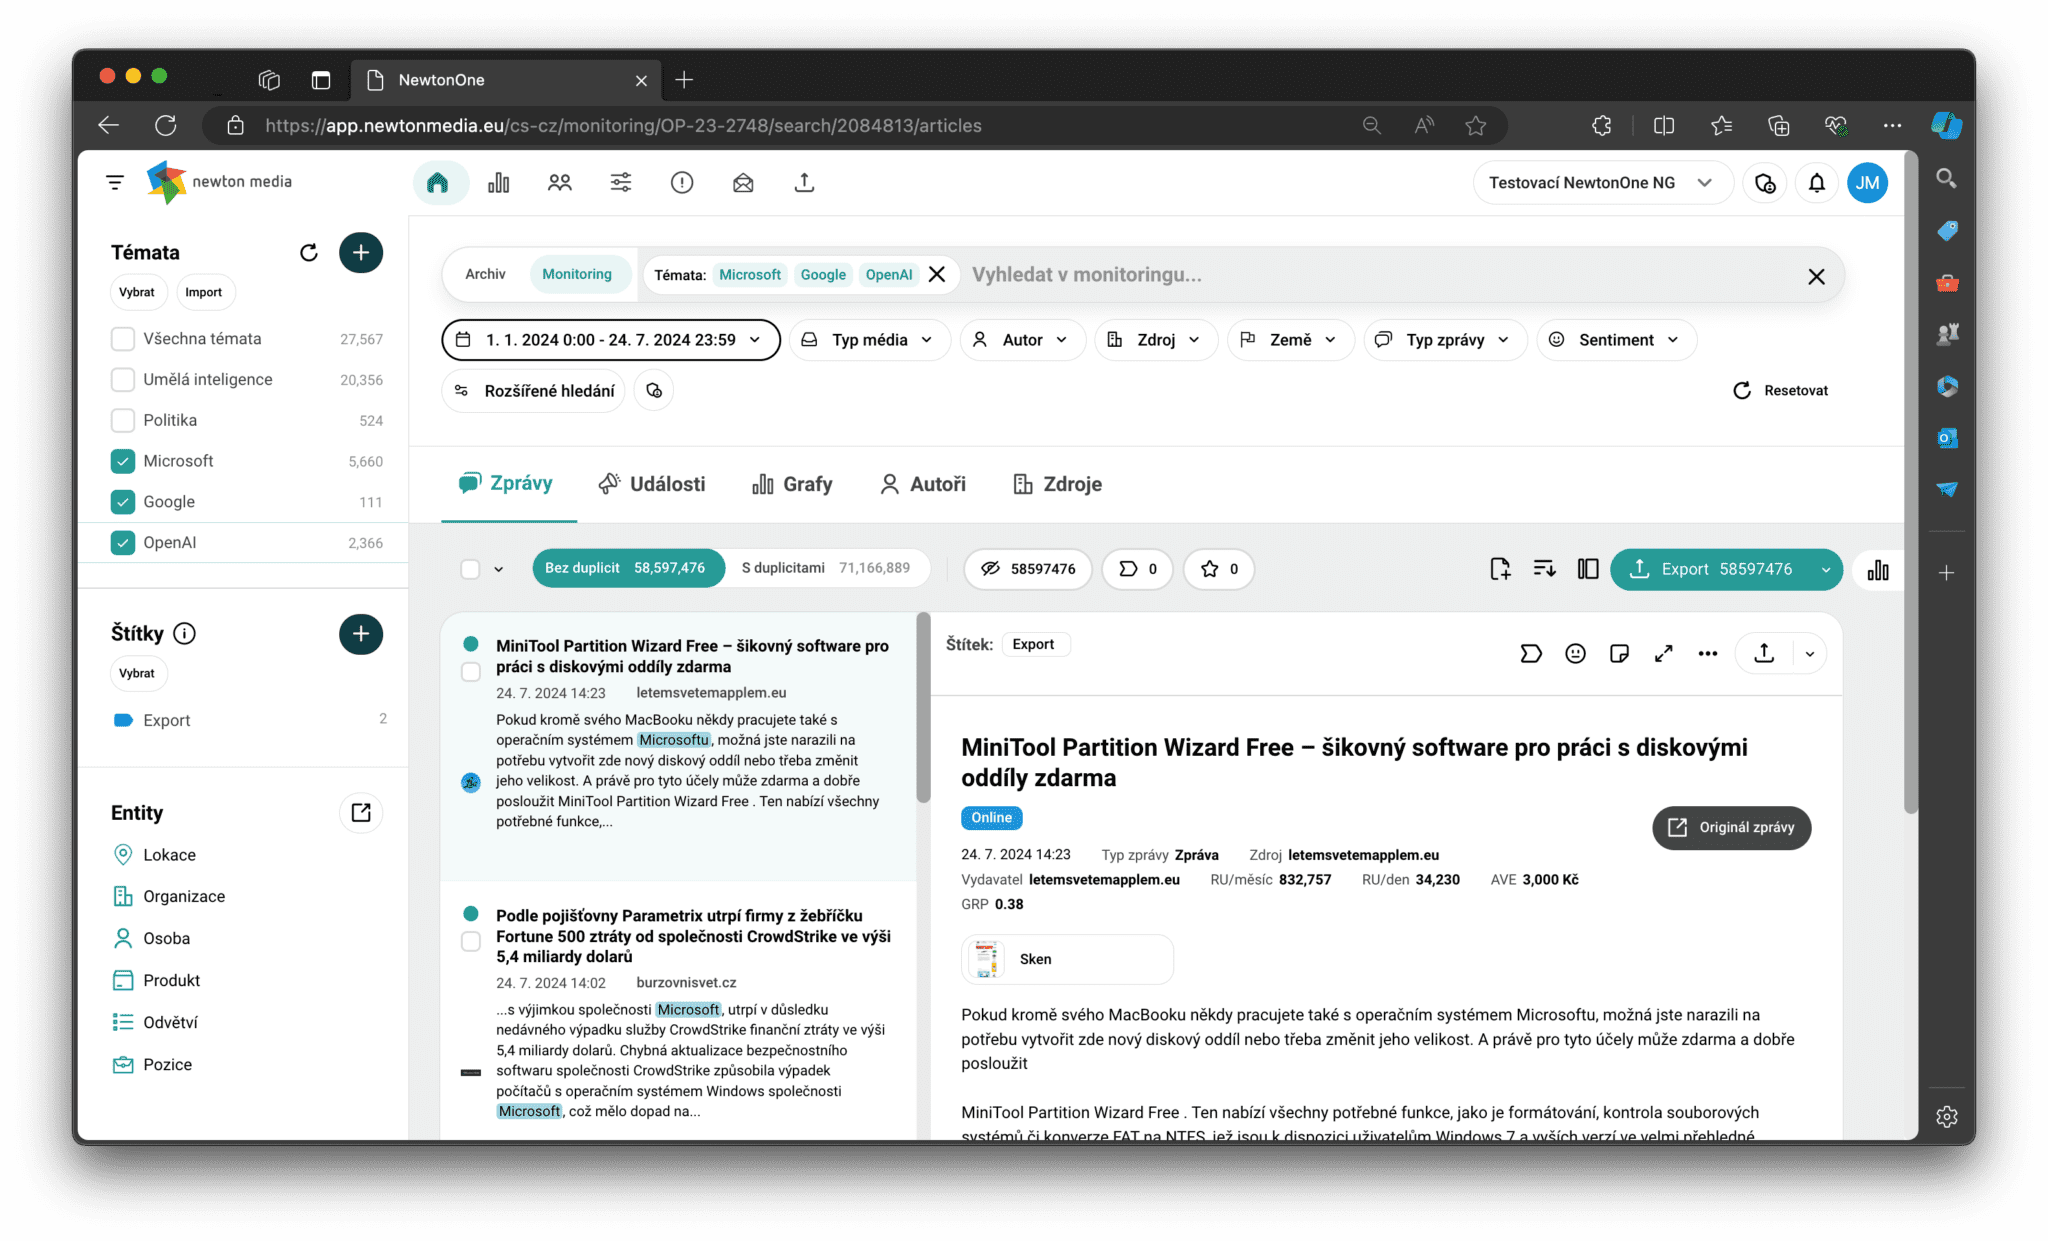Uncheck the OpenAI topic checkbox

pos(123,543)
